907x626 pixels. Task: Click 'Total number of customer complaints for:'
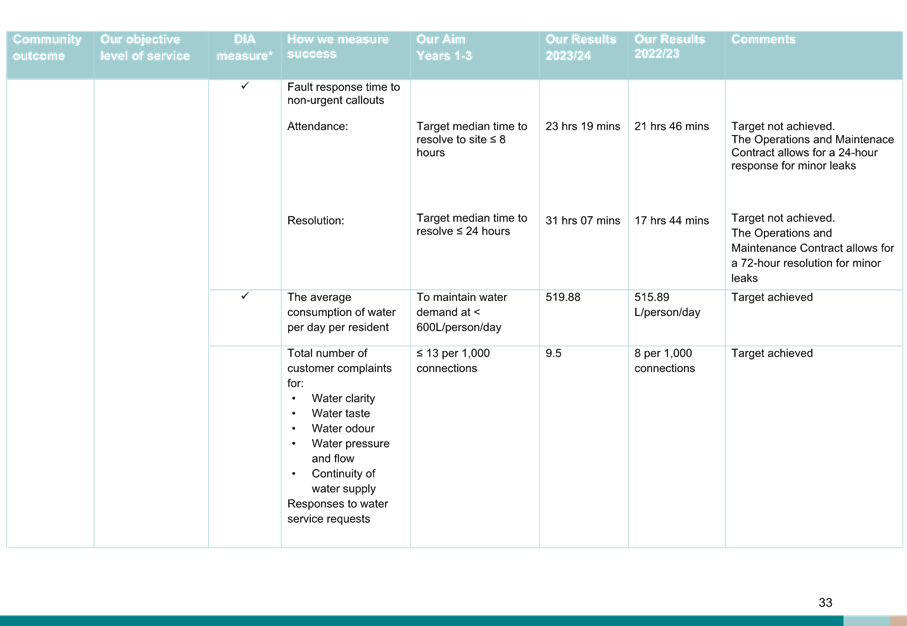339,368
